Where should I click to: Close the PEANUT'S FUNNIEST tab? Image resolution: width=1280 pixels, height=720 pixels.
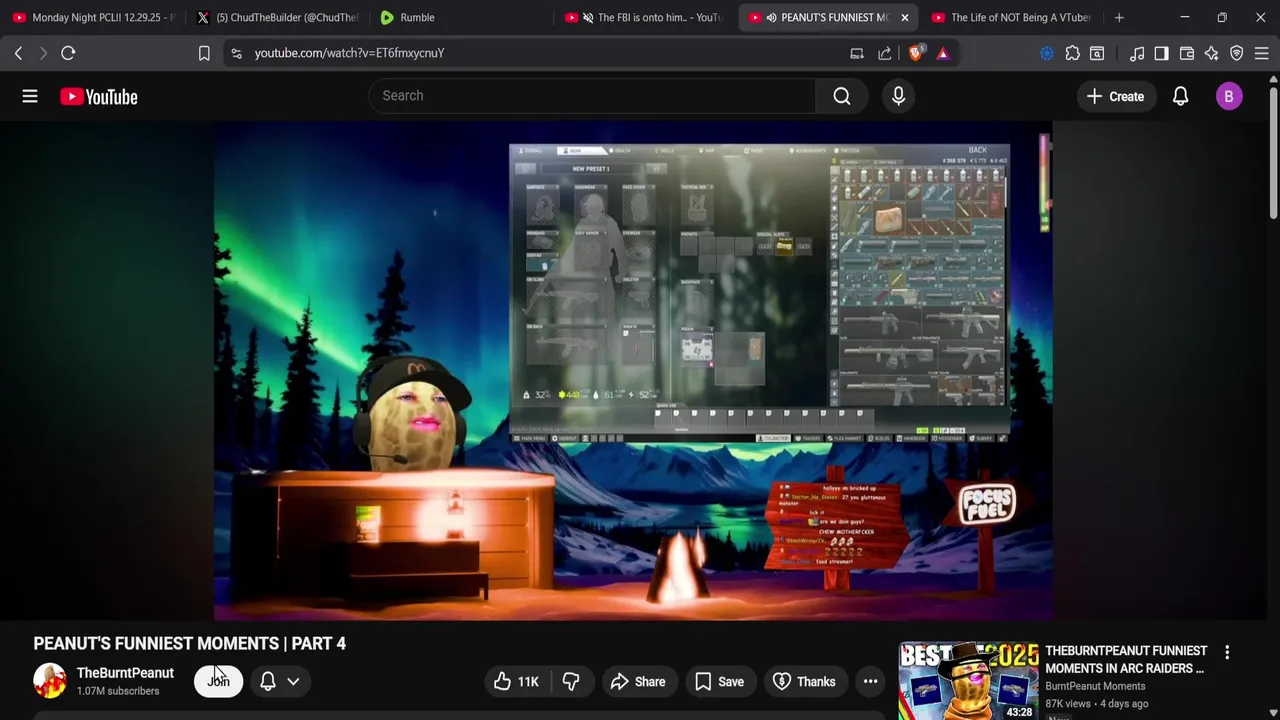click(904, 17)
